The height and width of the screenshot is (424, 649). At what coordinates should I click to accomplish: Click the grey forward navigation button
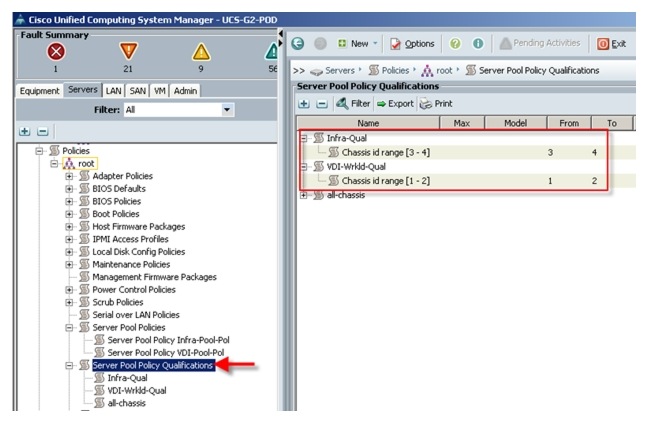320,43
